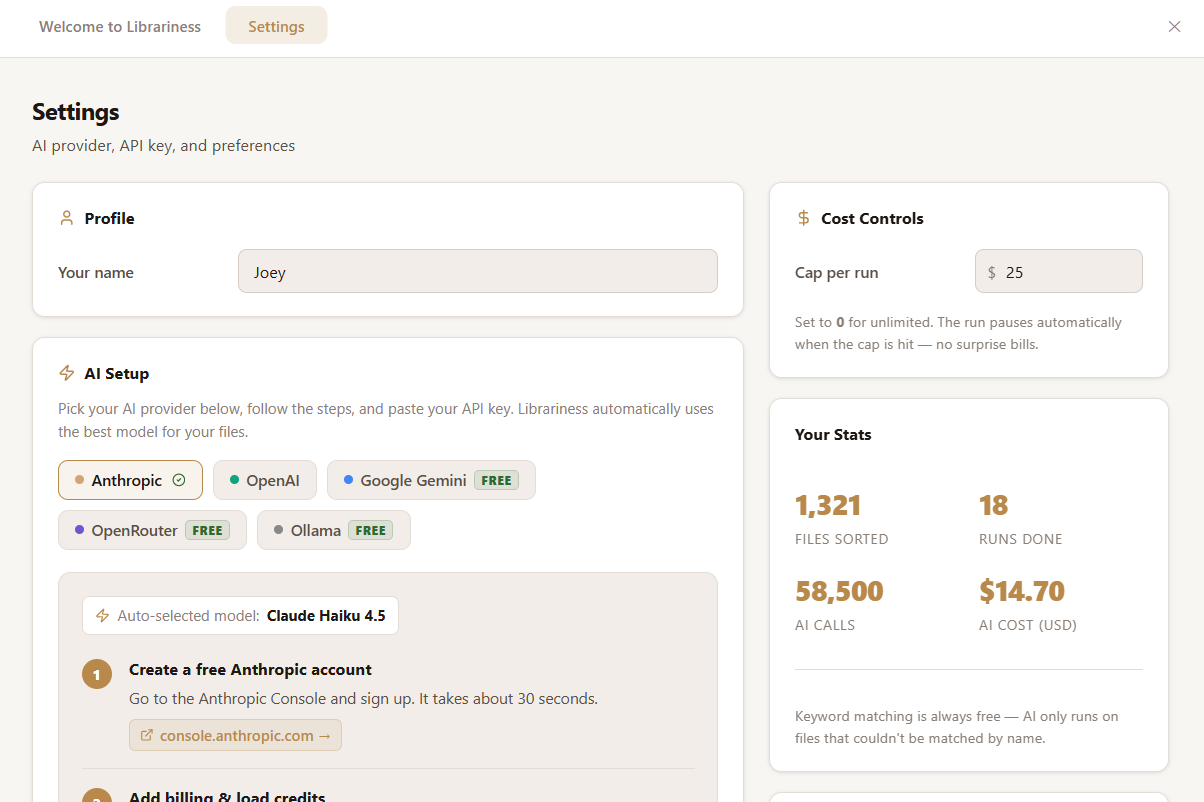
Task: Click the FREE badge on Google Gemini
Action: [x=496, y=480]
